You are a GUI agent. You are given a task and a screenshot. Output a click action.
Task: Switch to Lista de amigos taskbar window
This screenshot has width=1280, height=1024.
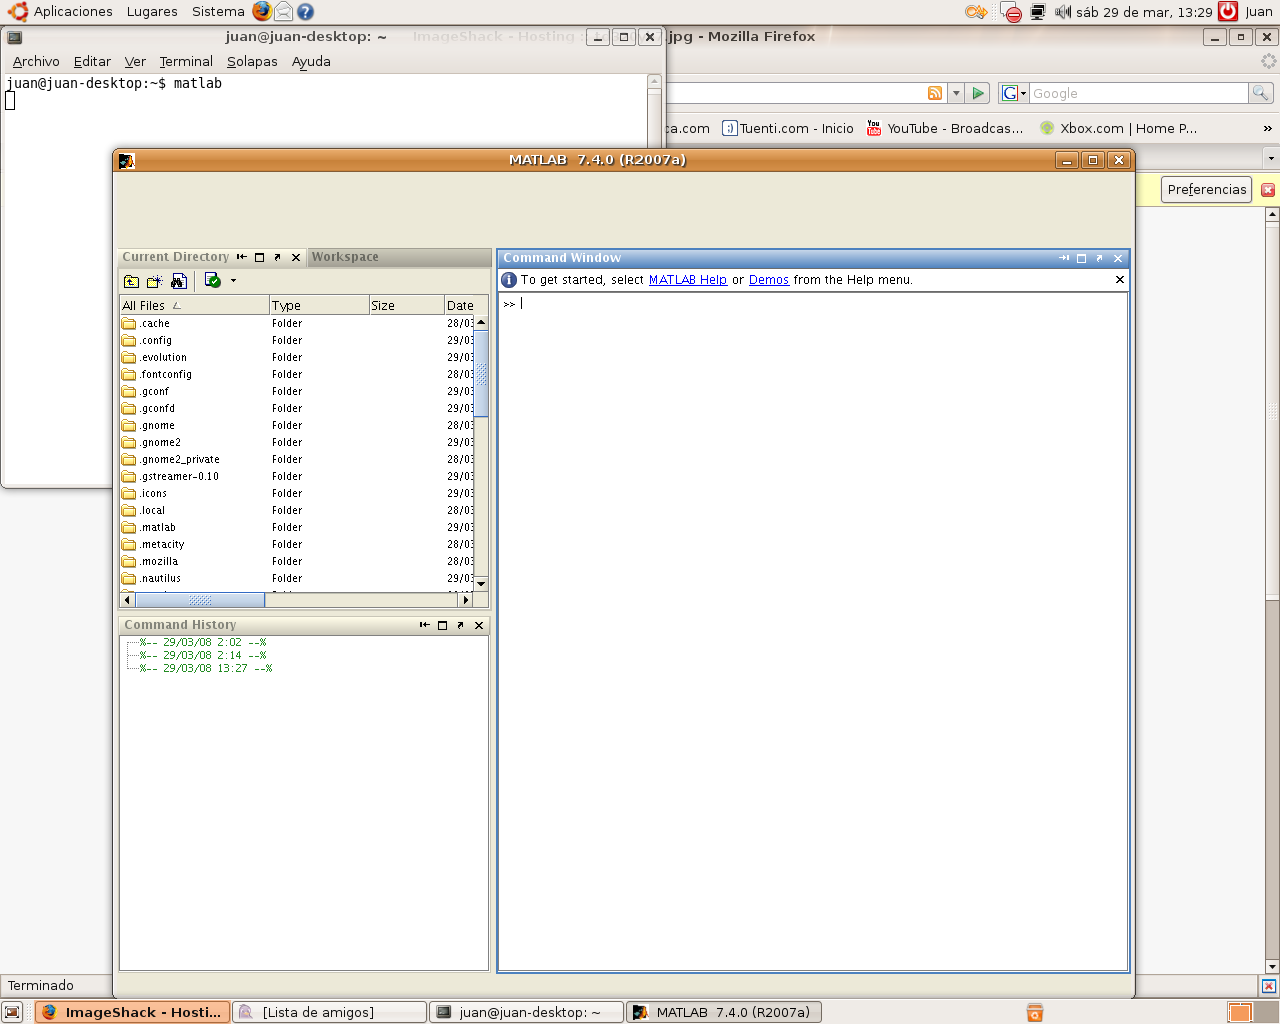pyautogui.click(x=329, y=1012)
